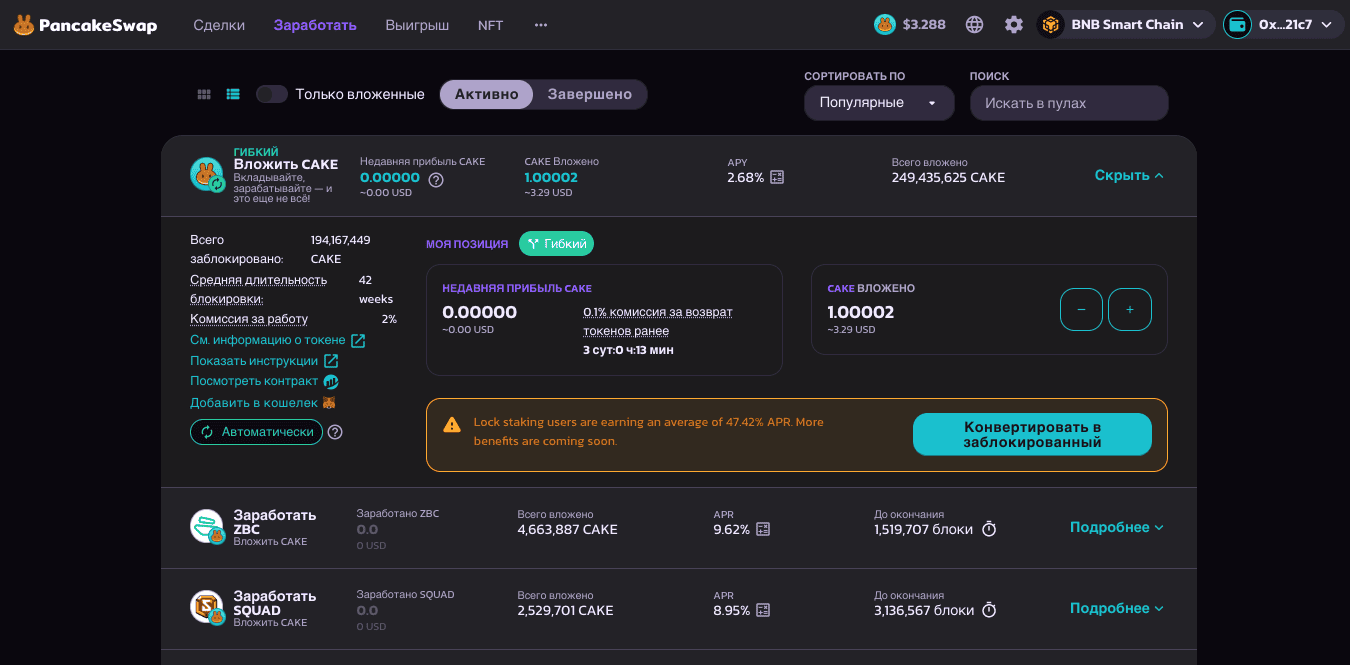1350x665 pixels.
Task: Open the Сделки menu
Action: pos(219,25)
